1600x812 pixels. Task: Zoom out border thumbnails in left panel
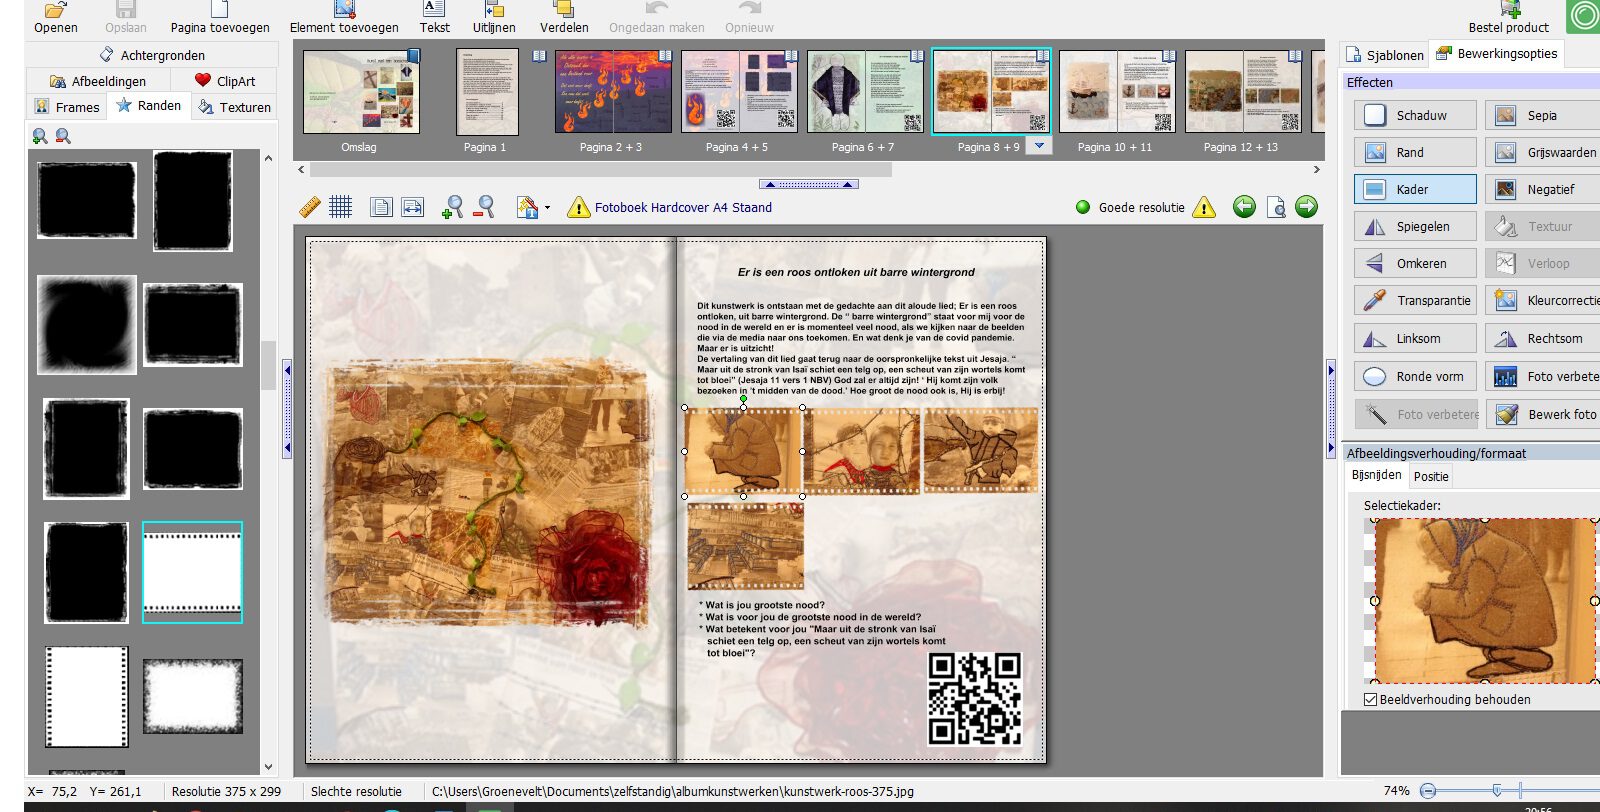(63, 136)
